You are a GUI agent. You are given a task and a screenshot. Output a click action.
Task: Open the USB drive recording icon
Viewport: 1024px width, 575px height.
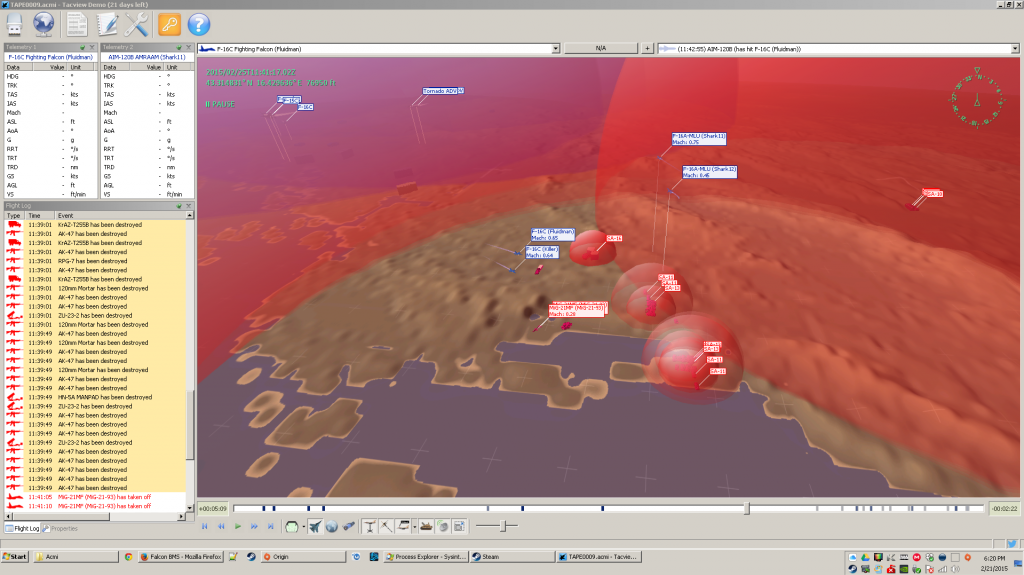(14, 25)
